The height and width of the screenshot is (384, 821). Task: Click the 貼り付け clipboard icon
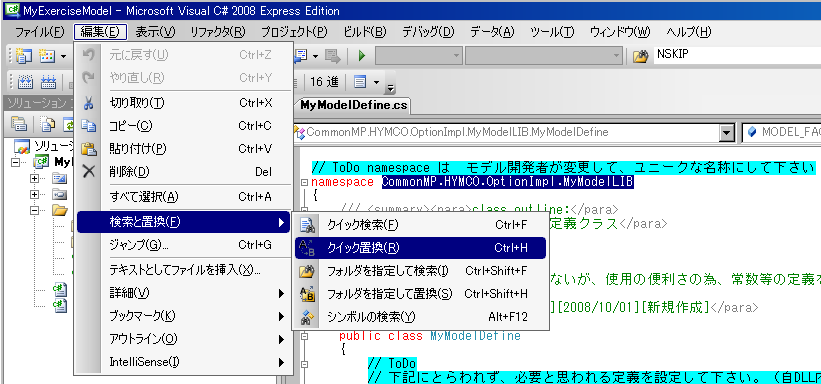[88, 149]
